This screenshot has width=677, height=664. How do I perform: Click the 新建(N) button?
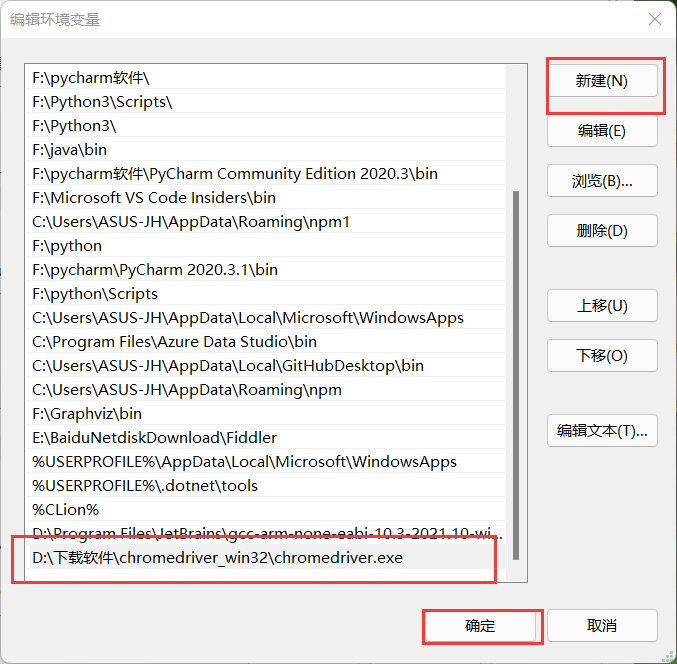tap(602, 81)
